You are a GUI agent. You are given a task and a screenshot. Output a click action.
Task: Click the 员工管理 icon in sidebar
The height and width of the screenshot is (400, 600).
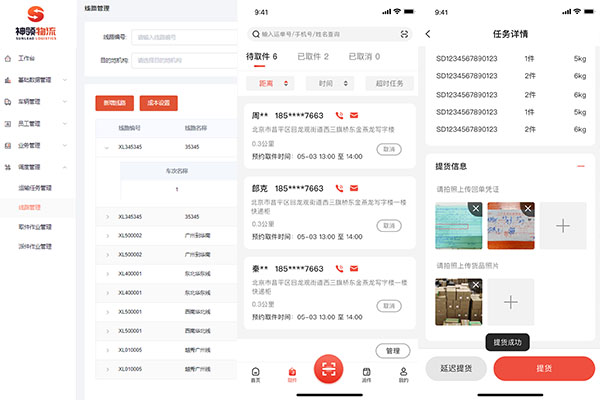pos(8,124)
